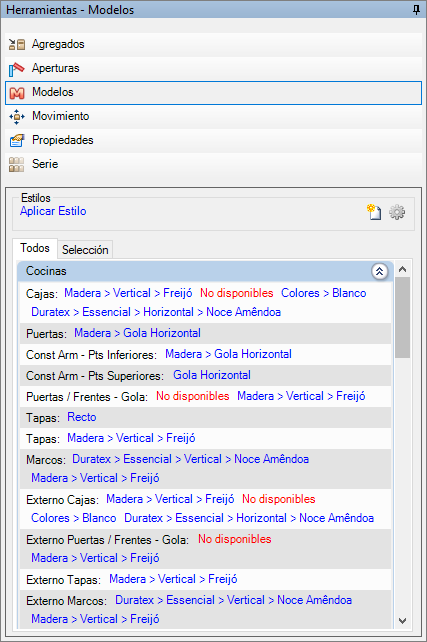This screenshot has width=427, height=642.
Task: Click the Movimiento arrows icon
Action: (x=17, y=117)
